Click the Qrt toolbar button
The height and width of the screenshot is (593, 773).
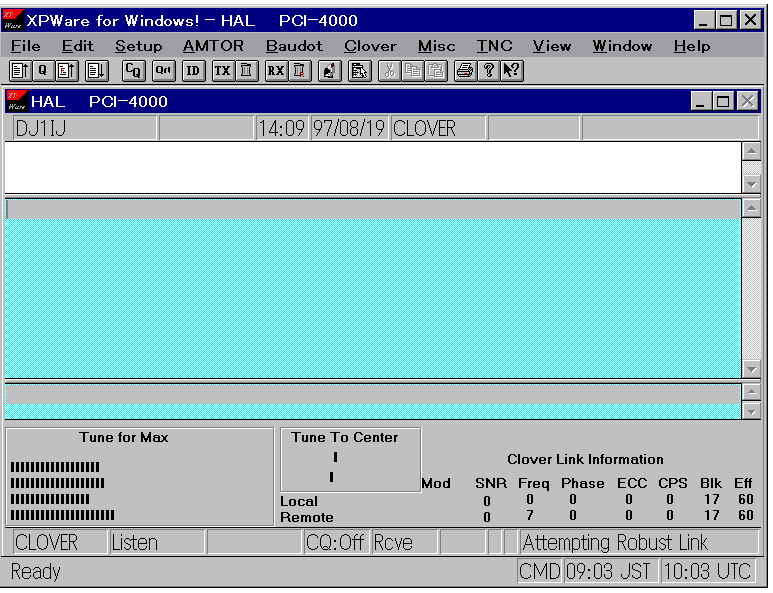(164, 71)
